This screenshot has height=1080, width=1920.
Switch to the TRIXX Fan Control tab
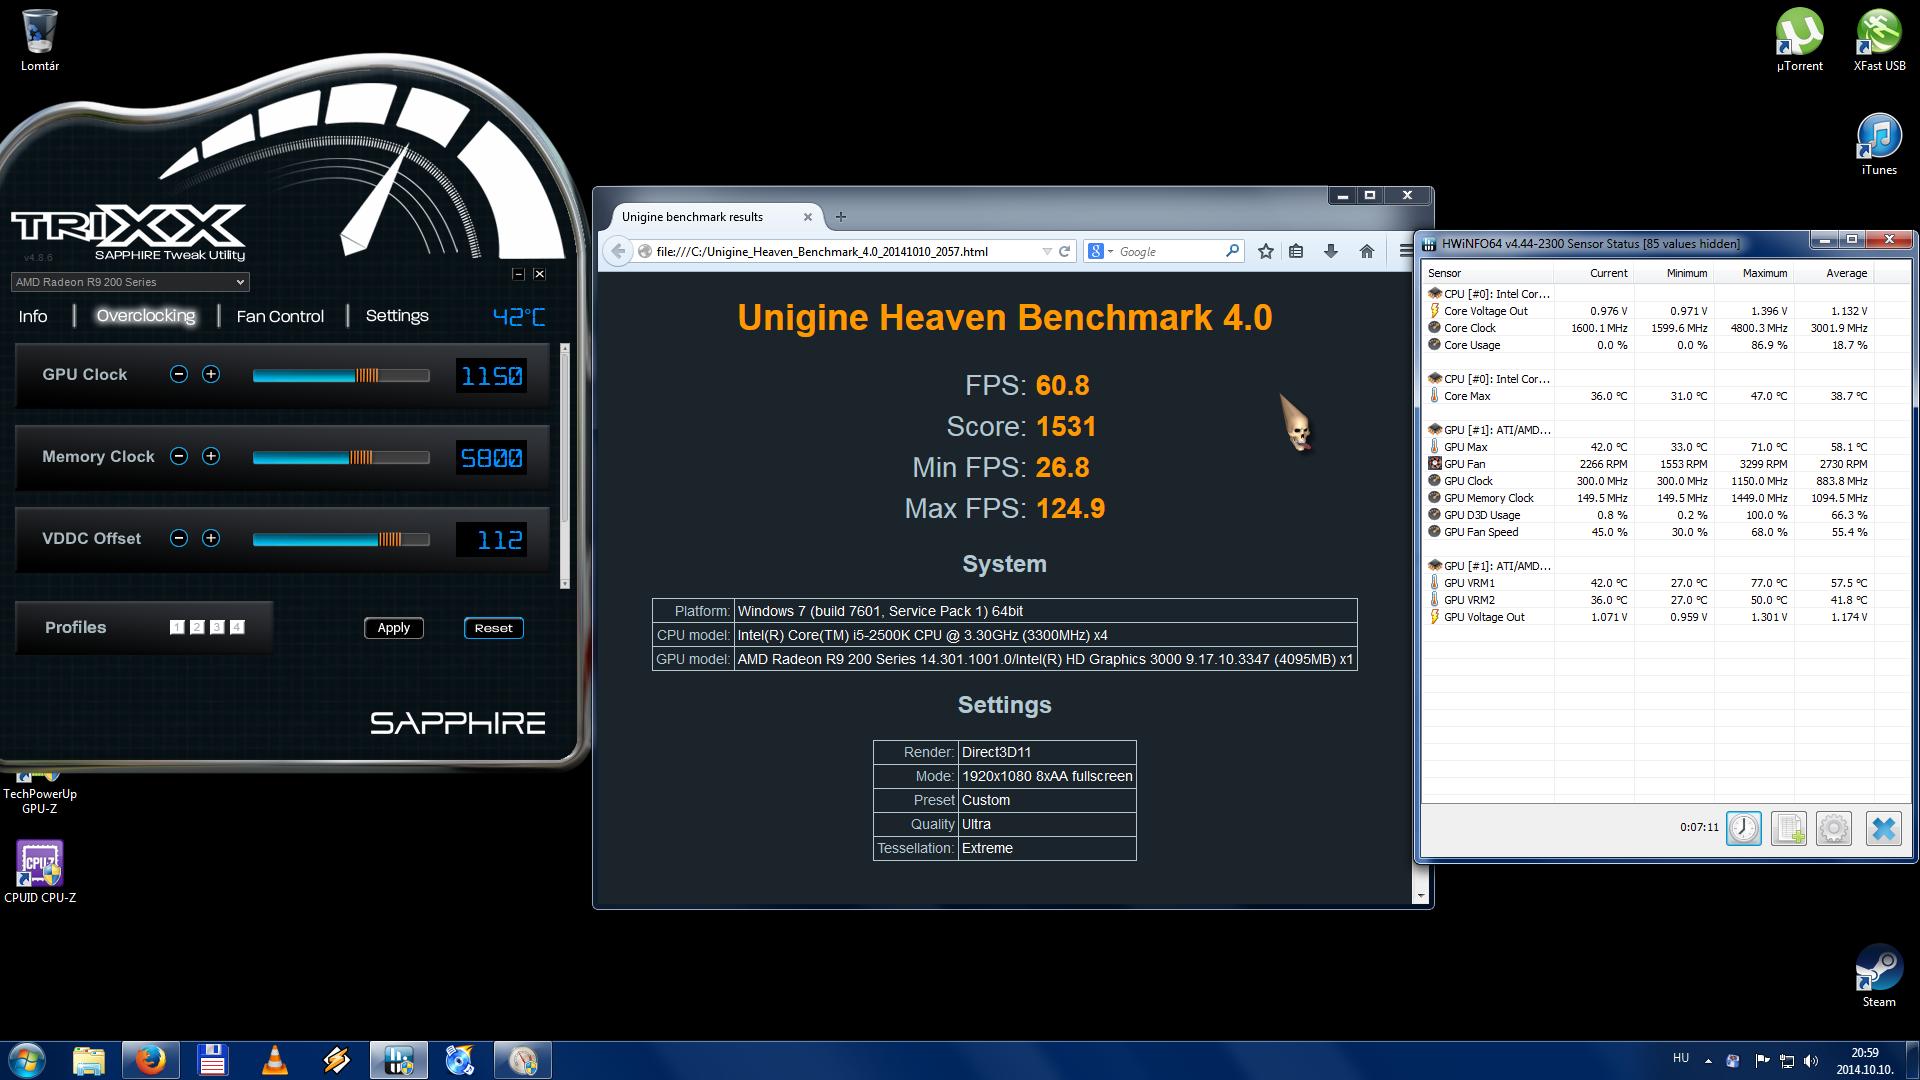coord(280,316)
